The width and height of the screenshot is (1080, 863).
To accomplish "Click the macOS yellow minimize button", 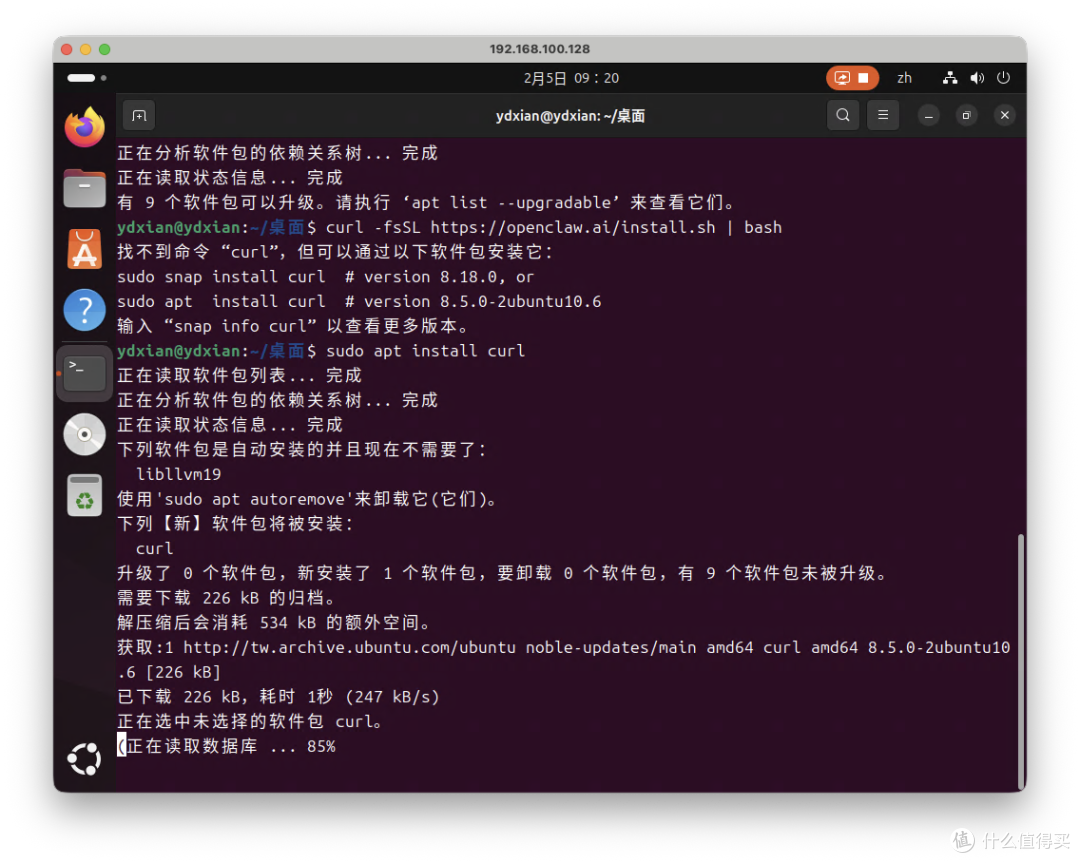I will click(x=85, y=49).
